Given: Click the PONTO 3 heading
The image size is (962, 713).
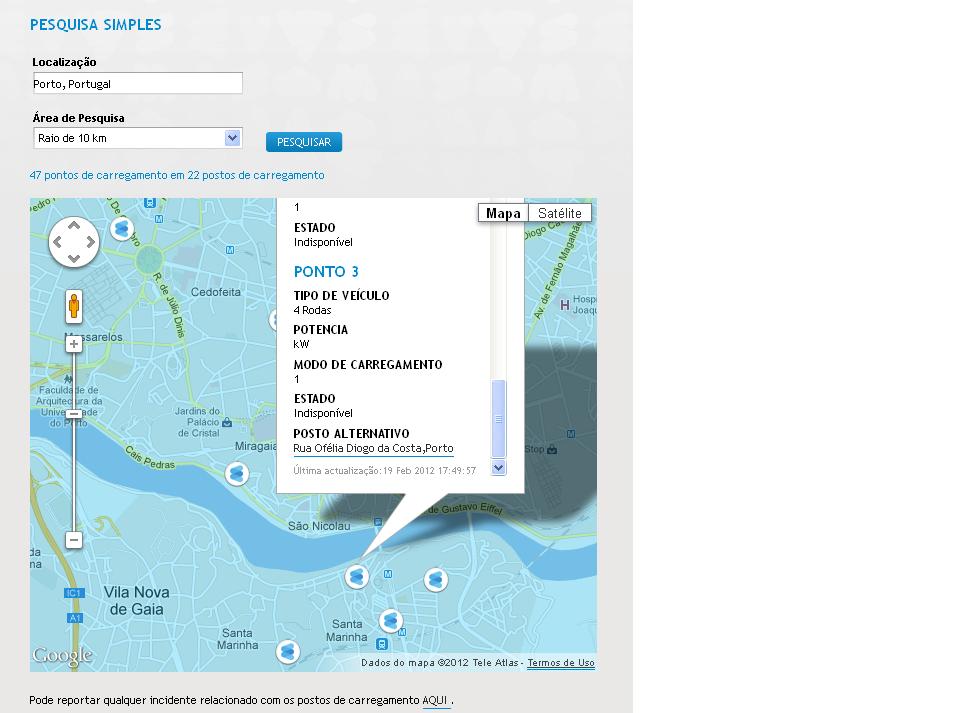Looking at the screenshot, I should [x=326, y=271].
